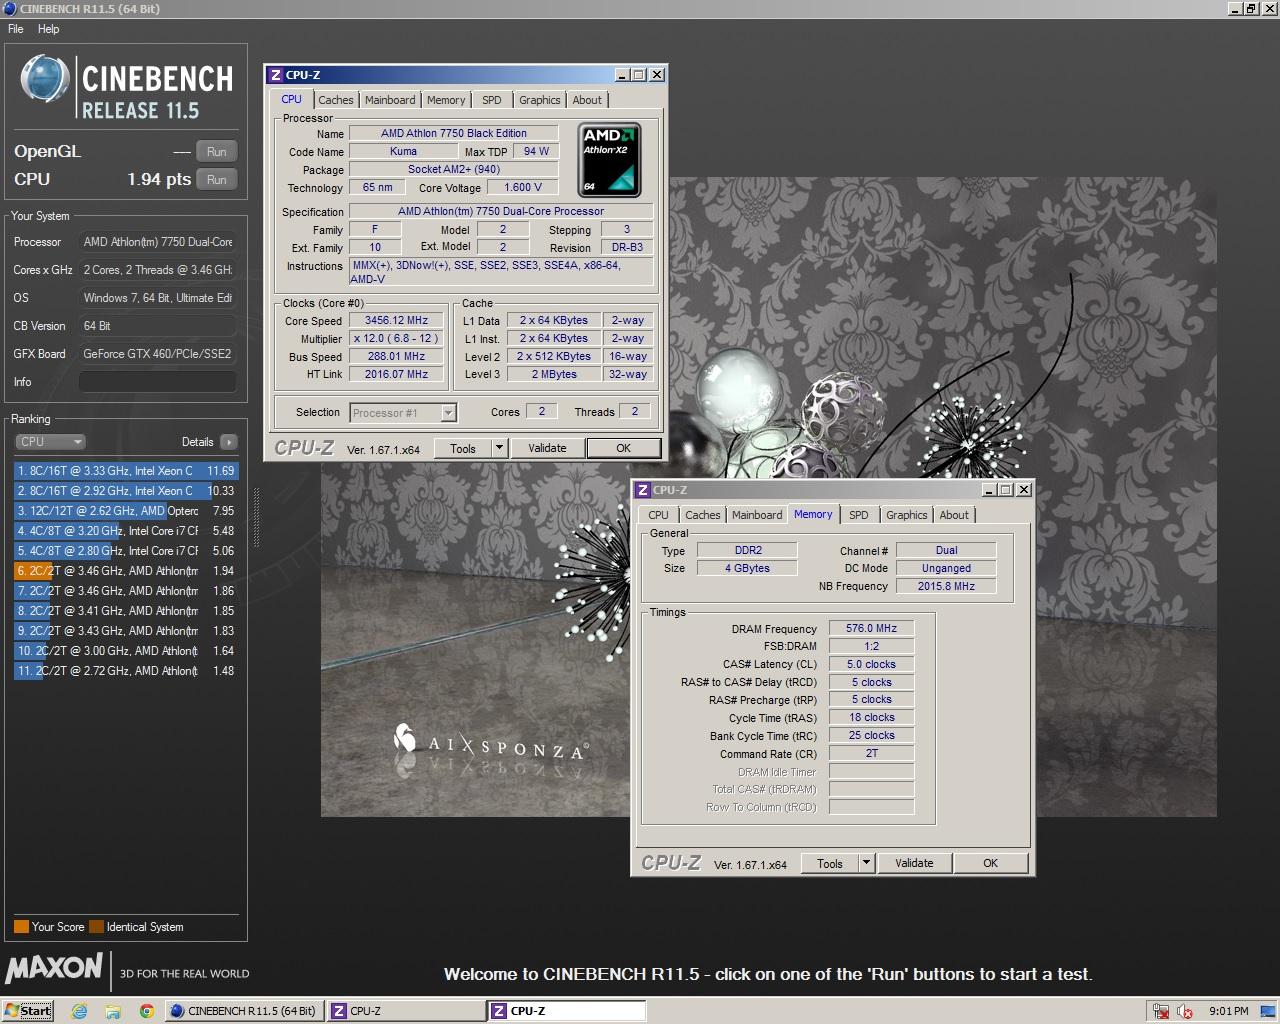Open SPD tab in Memory window
This screenshot has height=1024, width=1280.
[x=859, y=515]
